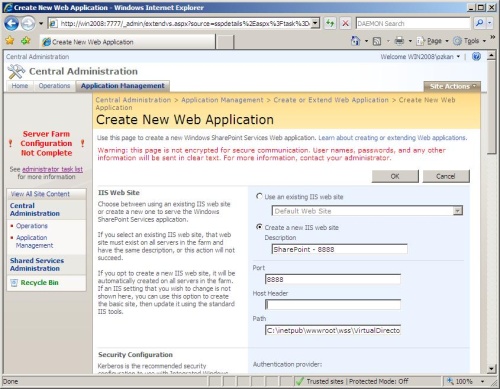Open Central Administration in left navigation
Screen dimensions: 500x389
pyautogui.click(x=35, y=209)
